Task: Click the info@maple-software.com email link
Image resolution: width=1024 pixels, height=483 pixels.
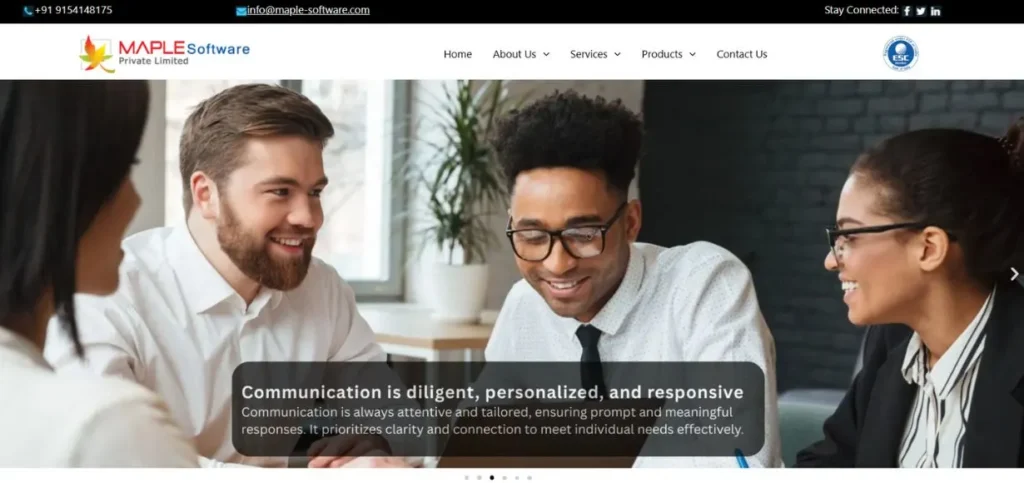Action: tap(308, 10)
